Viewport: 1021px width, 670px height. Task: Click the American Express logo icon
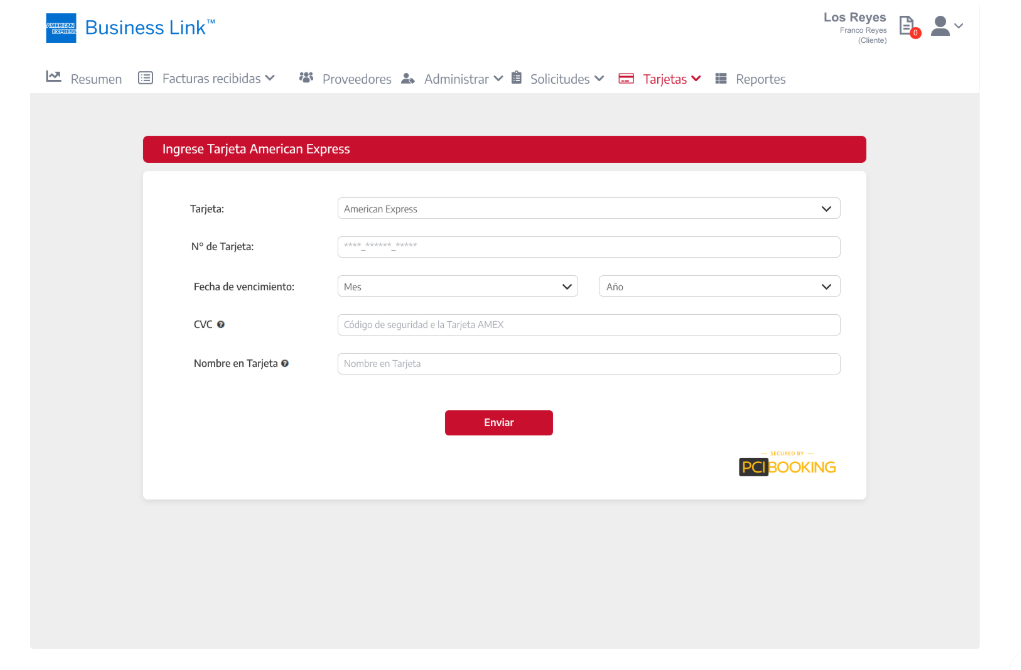pos(61,28)
